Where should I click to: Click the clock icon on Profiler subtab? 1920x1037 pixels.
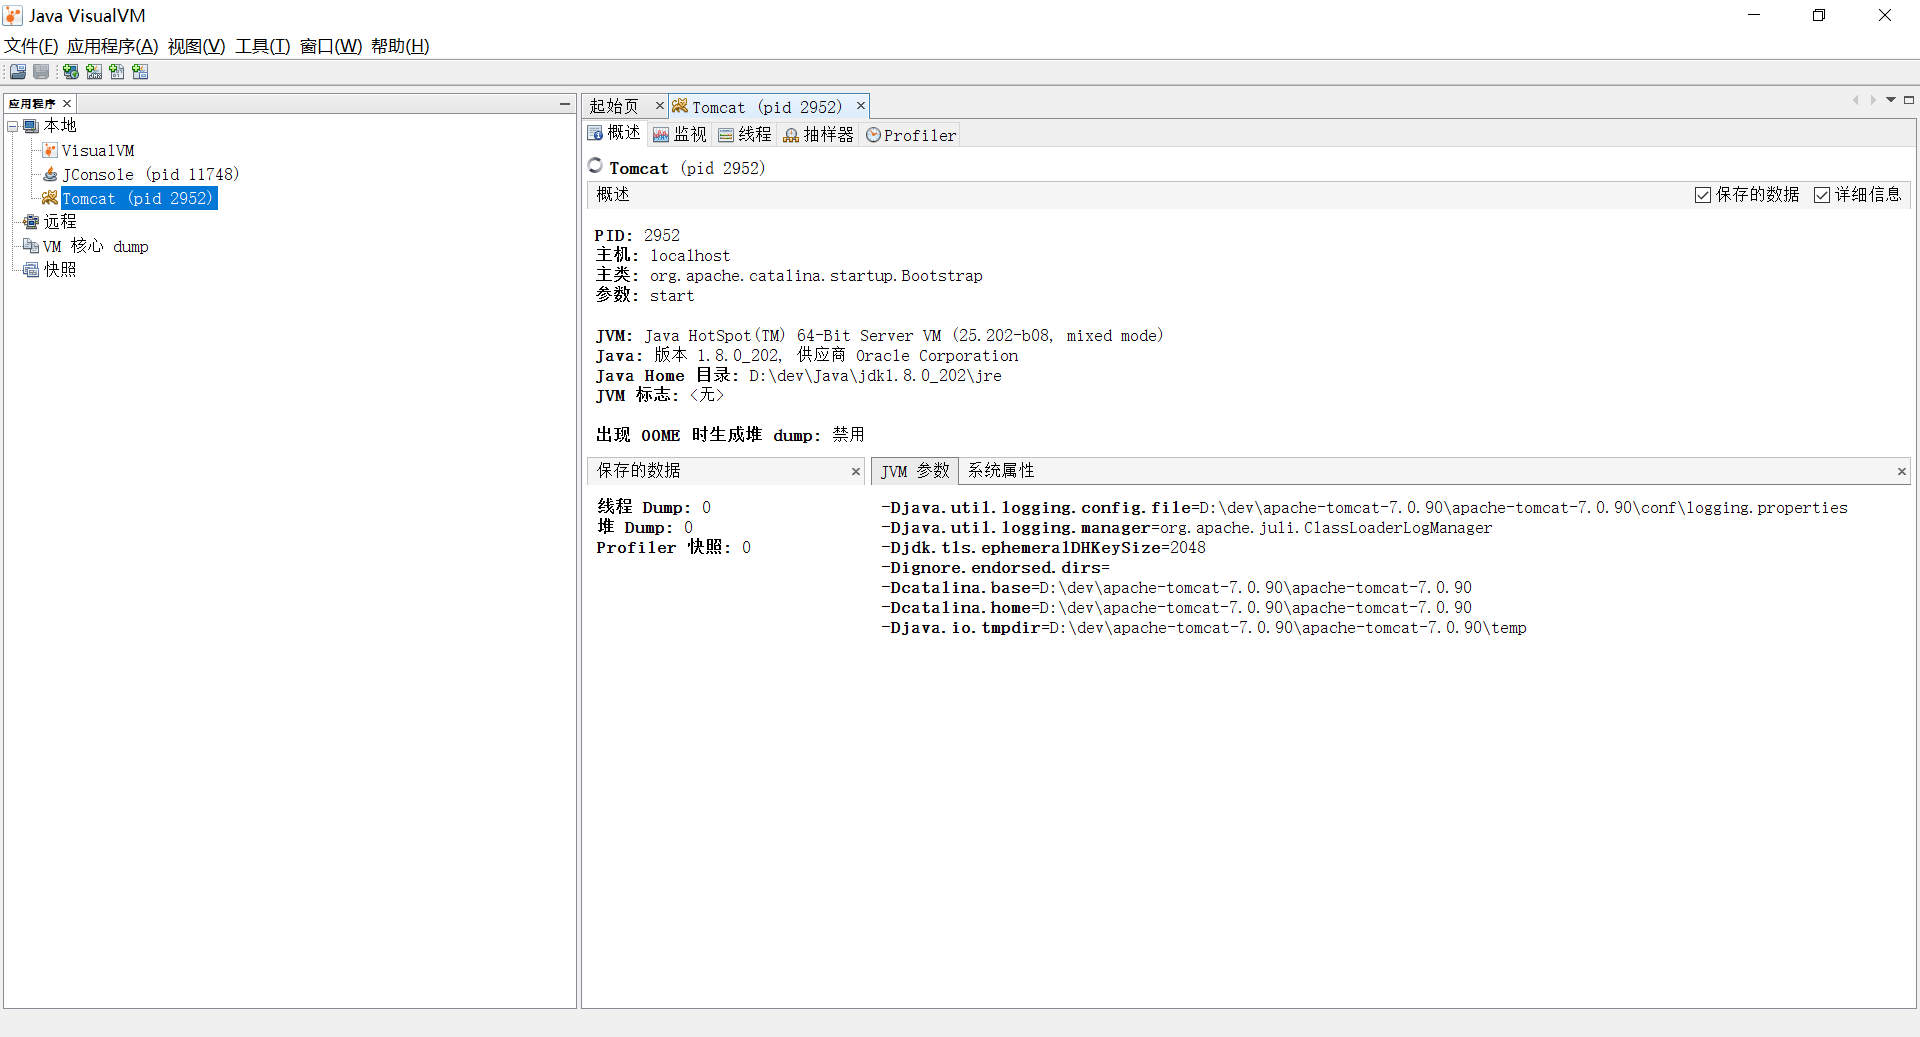[873, 135]
